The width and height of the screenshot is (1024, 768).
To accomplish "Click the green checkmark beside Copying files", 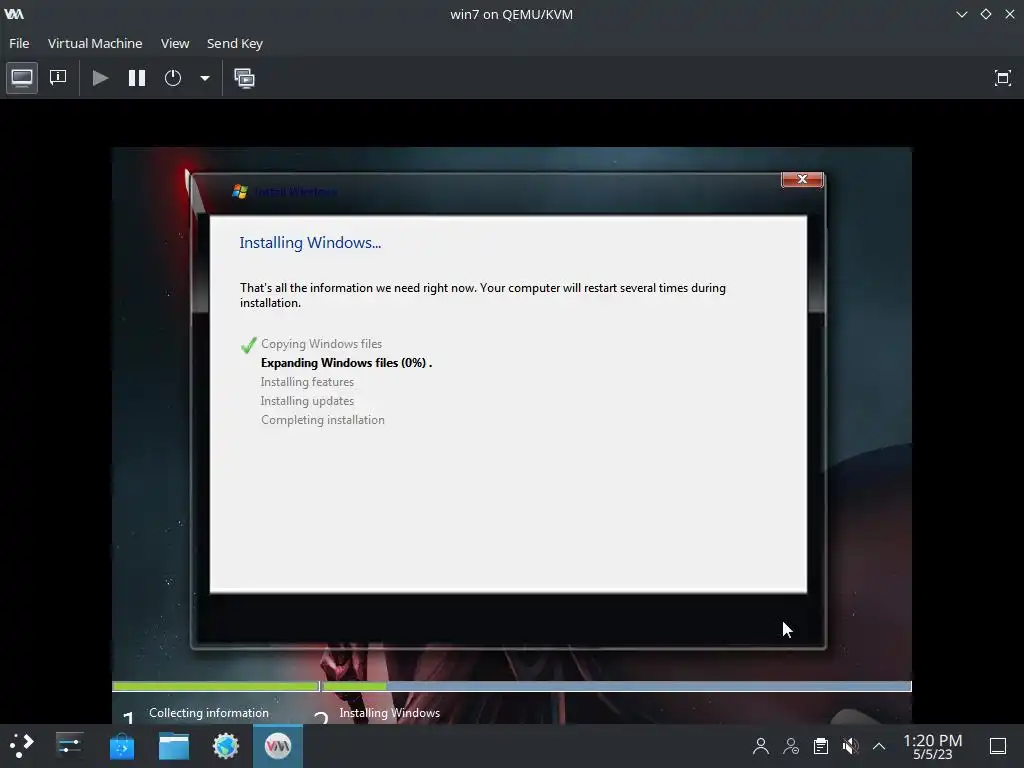I will tap(248, 345).
